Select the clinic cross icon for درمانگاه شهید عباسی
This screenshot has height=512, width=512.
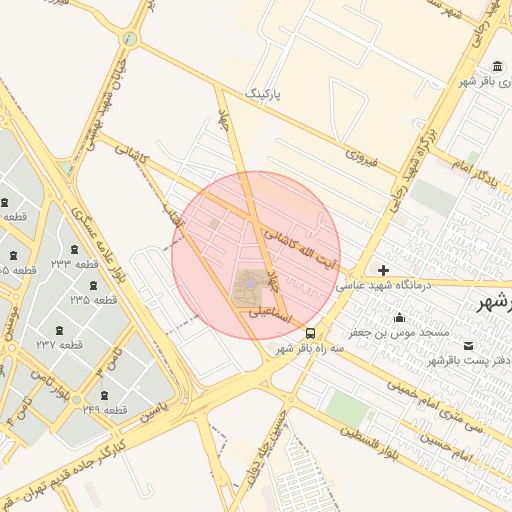pyautogui.click(x=383, y=270)
